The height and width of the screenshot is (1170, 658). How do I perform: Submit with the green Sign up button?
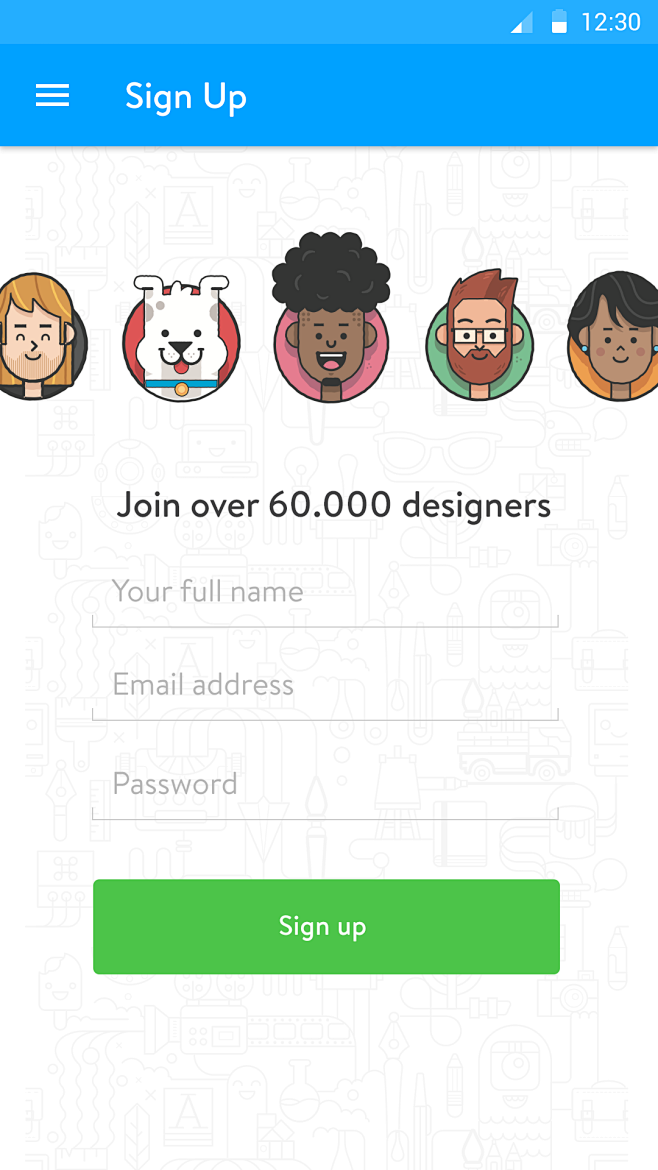pyautogui.click(x=326, y=926)
